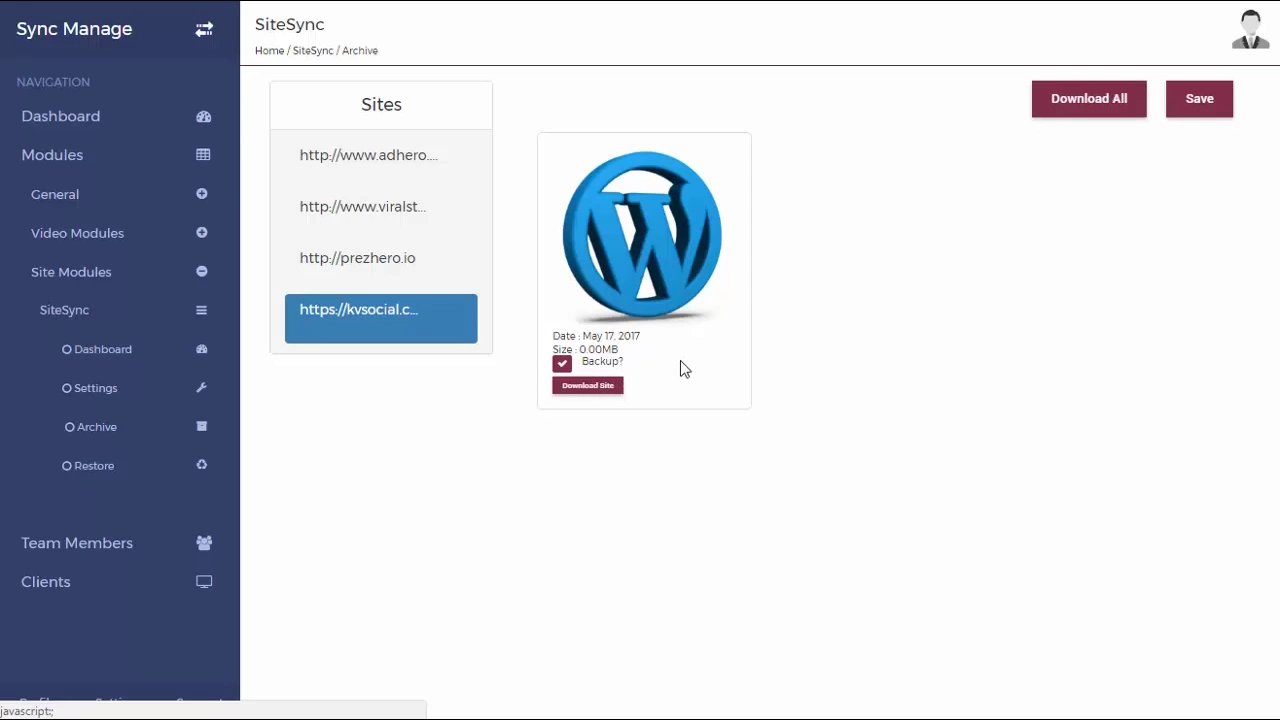
Task: Open SiteSync Settings sub-item
Action: click(90, 388)
